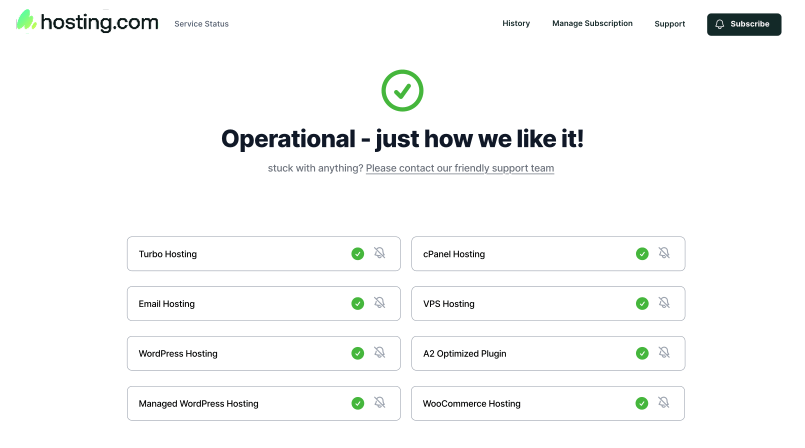Screen dimensions: 805x448
Task: Click the large green operational checkmark icon
Action: click(402, 91)
